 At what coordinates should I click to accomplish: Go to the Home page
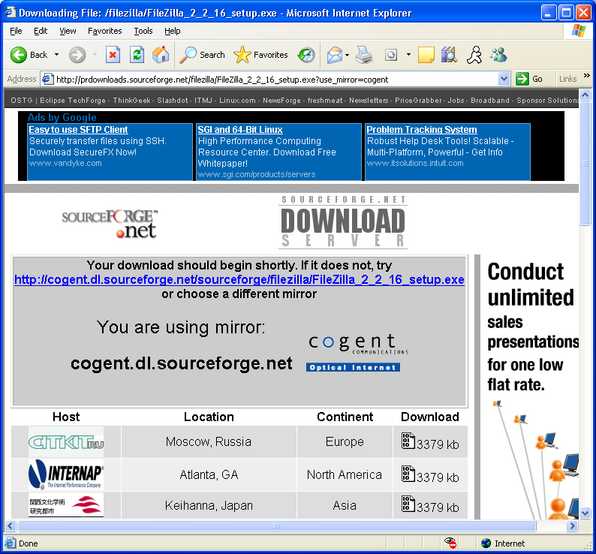point(160,55)
